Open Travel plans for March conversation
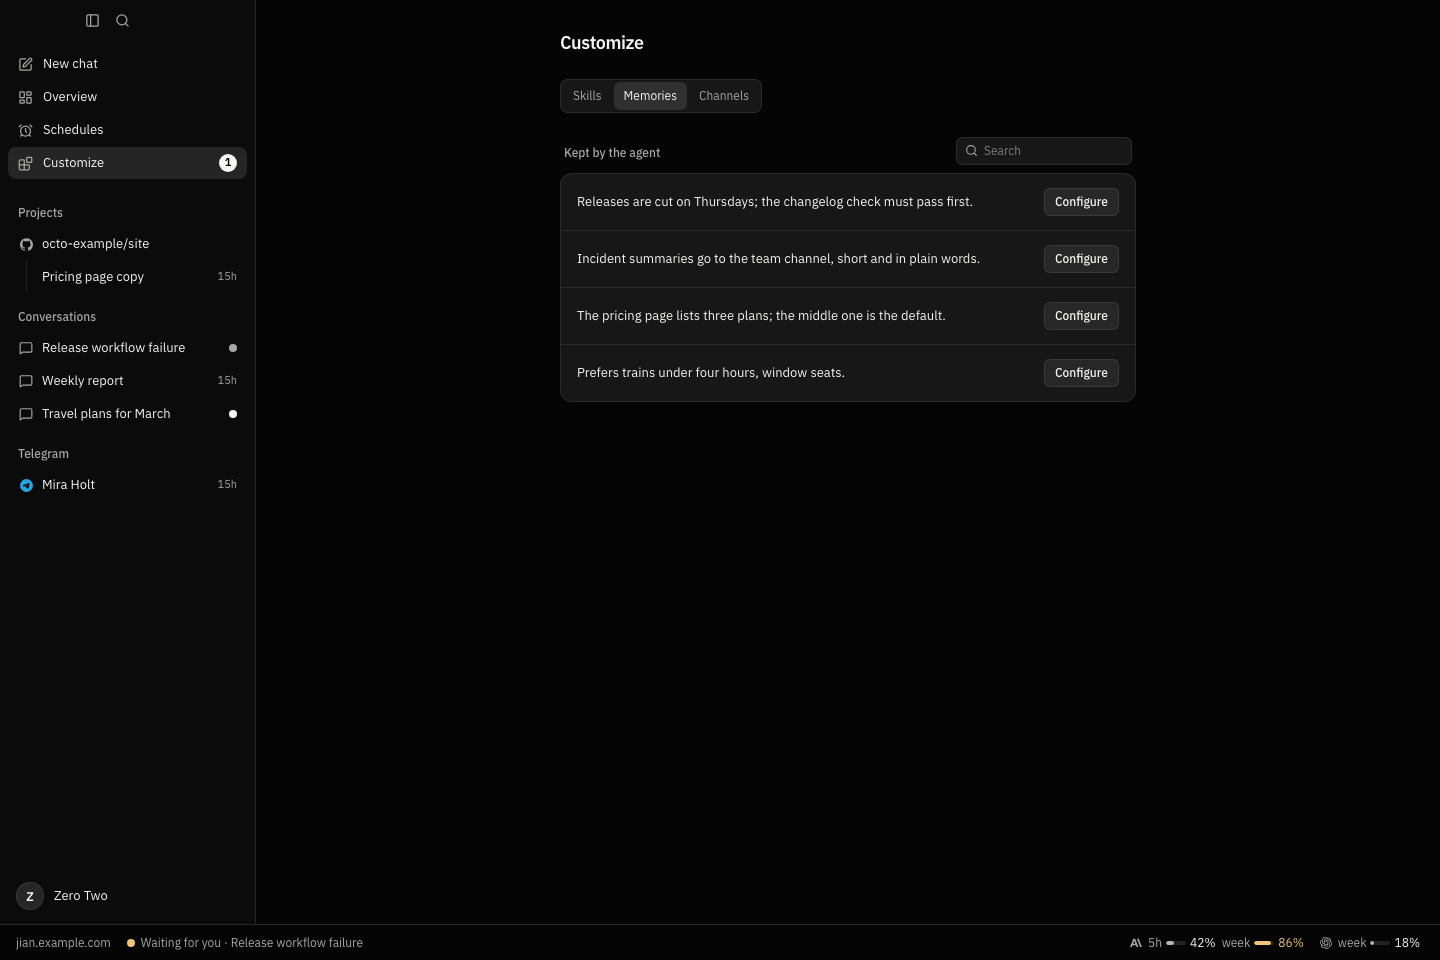The image size is (1440, 960). click(x=127, y=414)
